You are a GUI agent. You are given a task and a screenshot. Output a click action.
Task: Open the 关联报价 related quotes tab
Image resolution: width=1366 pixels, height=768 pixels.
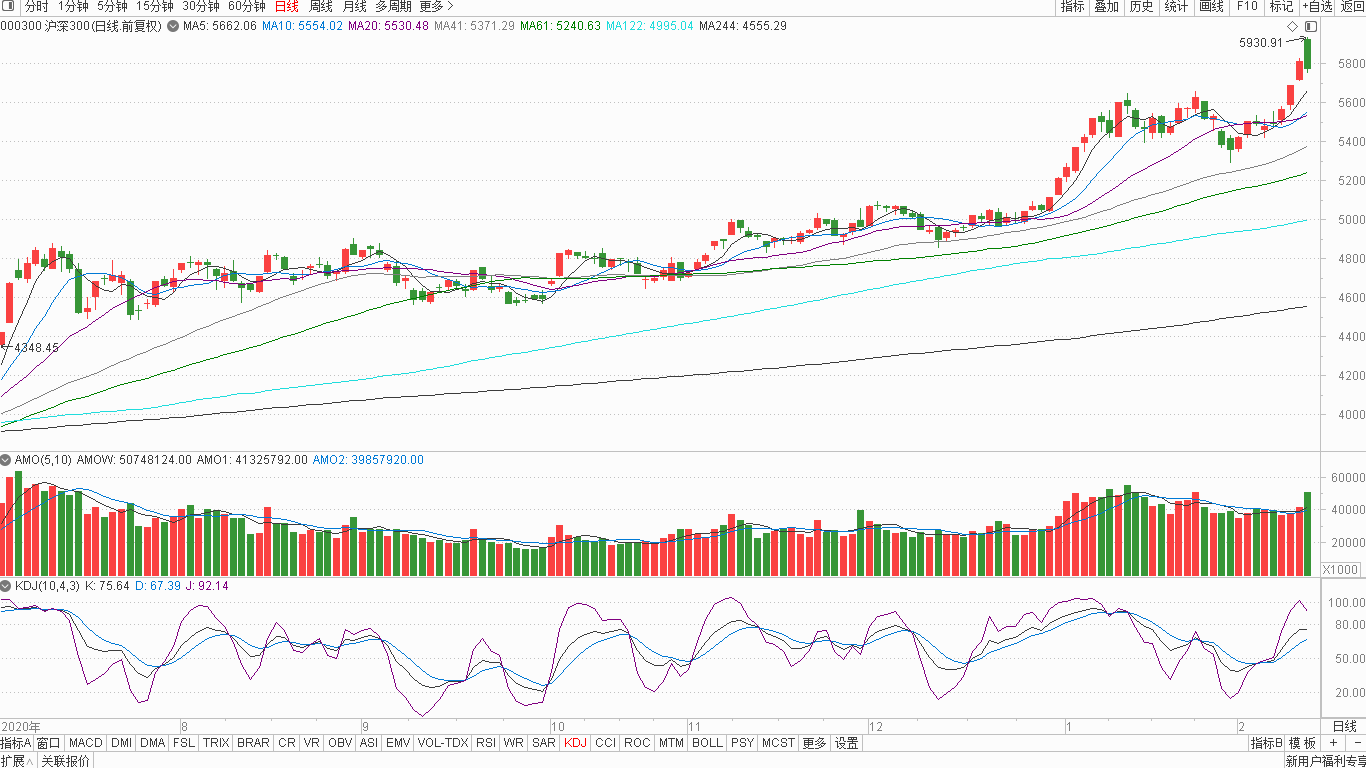pyautogui.click(x=66, y=761)
